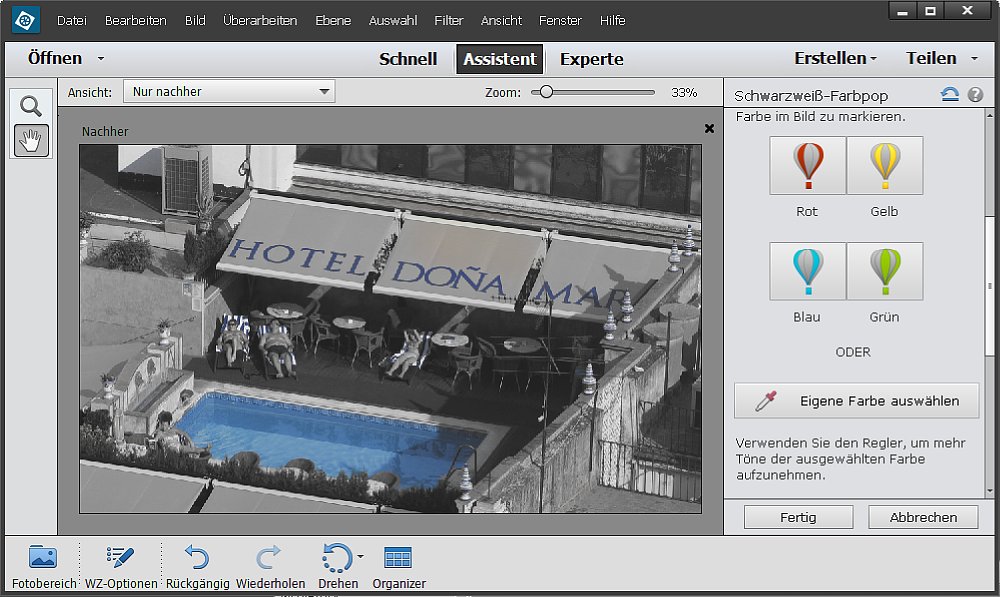Click the ODER separator text
This screenshot has width=1000, height=597.
pyautogui.click(x=853, y=352)
